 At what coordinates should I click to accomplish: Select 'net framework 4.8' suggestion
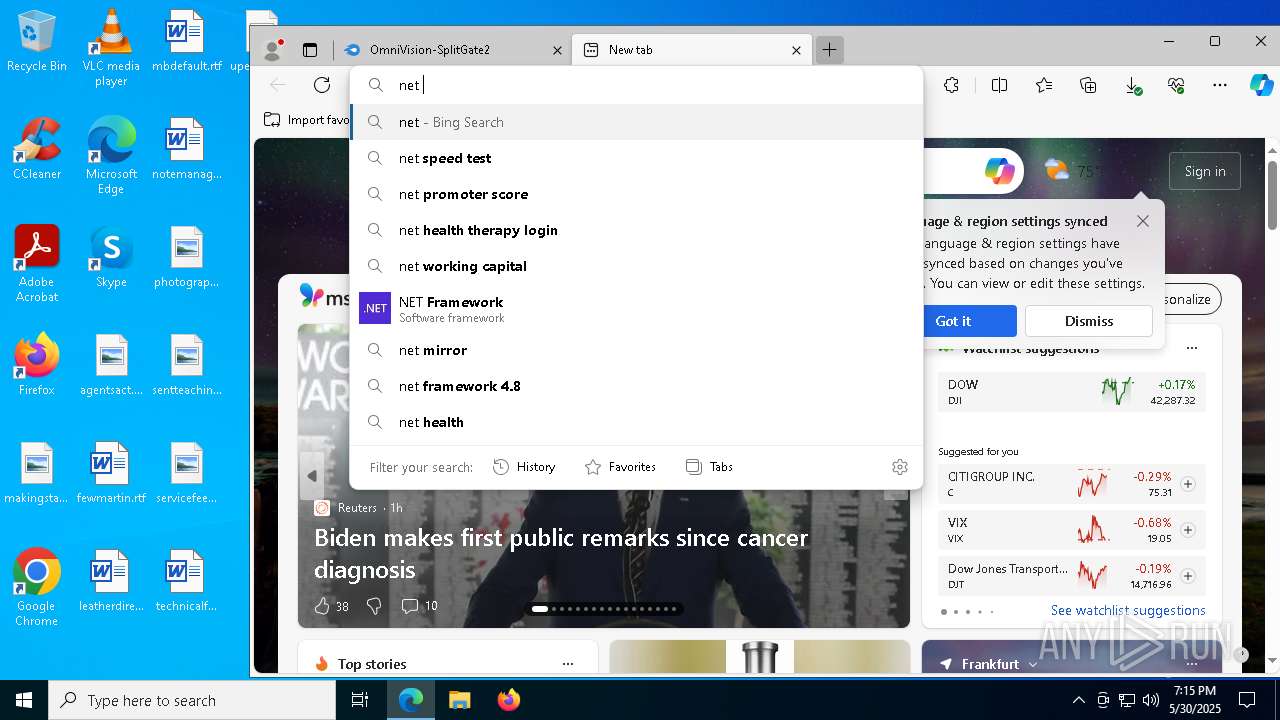636,386
